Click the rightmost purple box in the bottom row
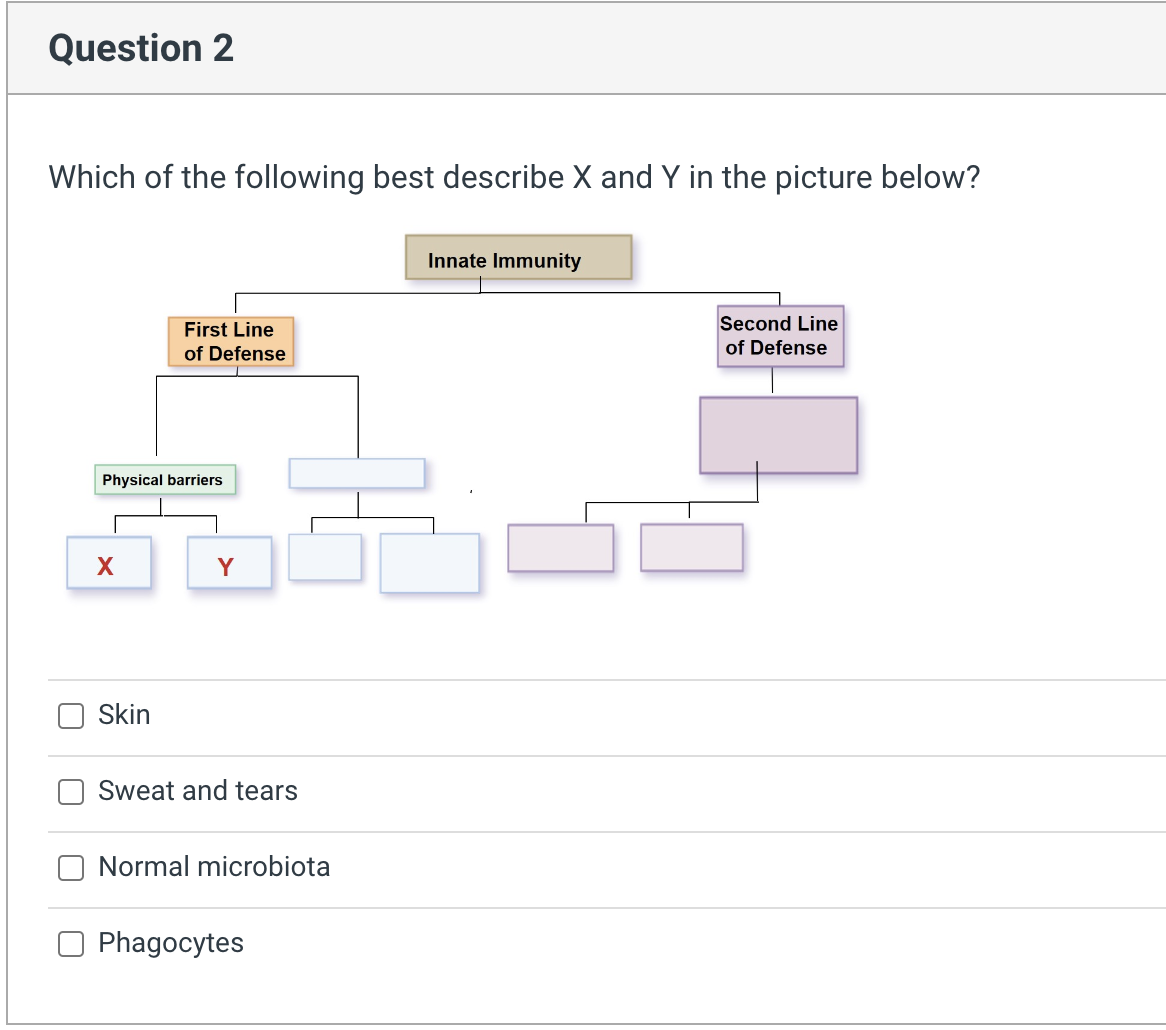The width and height of the screenshot is (1166, 1030). [x=691, y=547]
